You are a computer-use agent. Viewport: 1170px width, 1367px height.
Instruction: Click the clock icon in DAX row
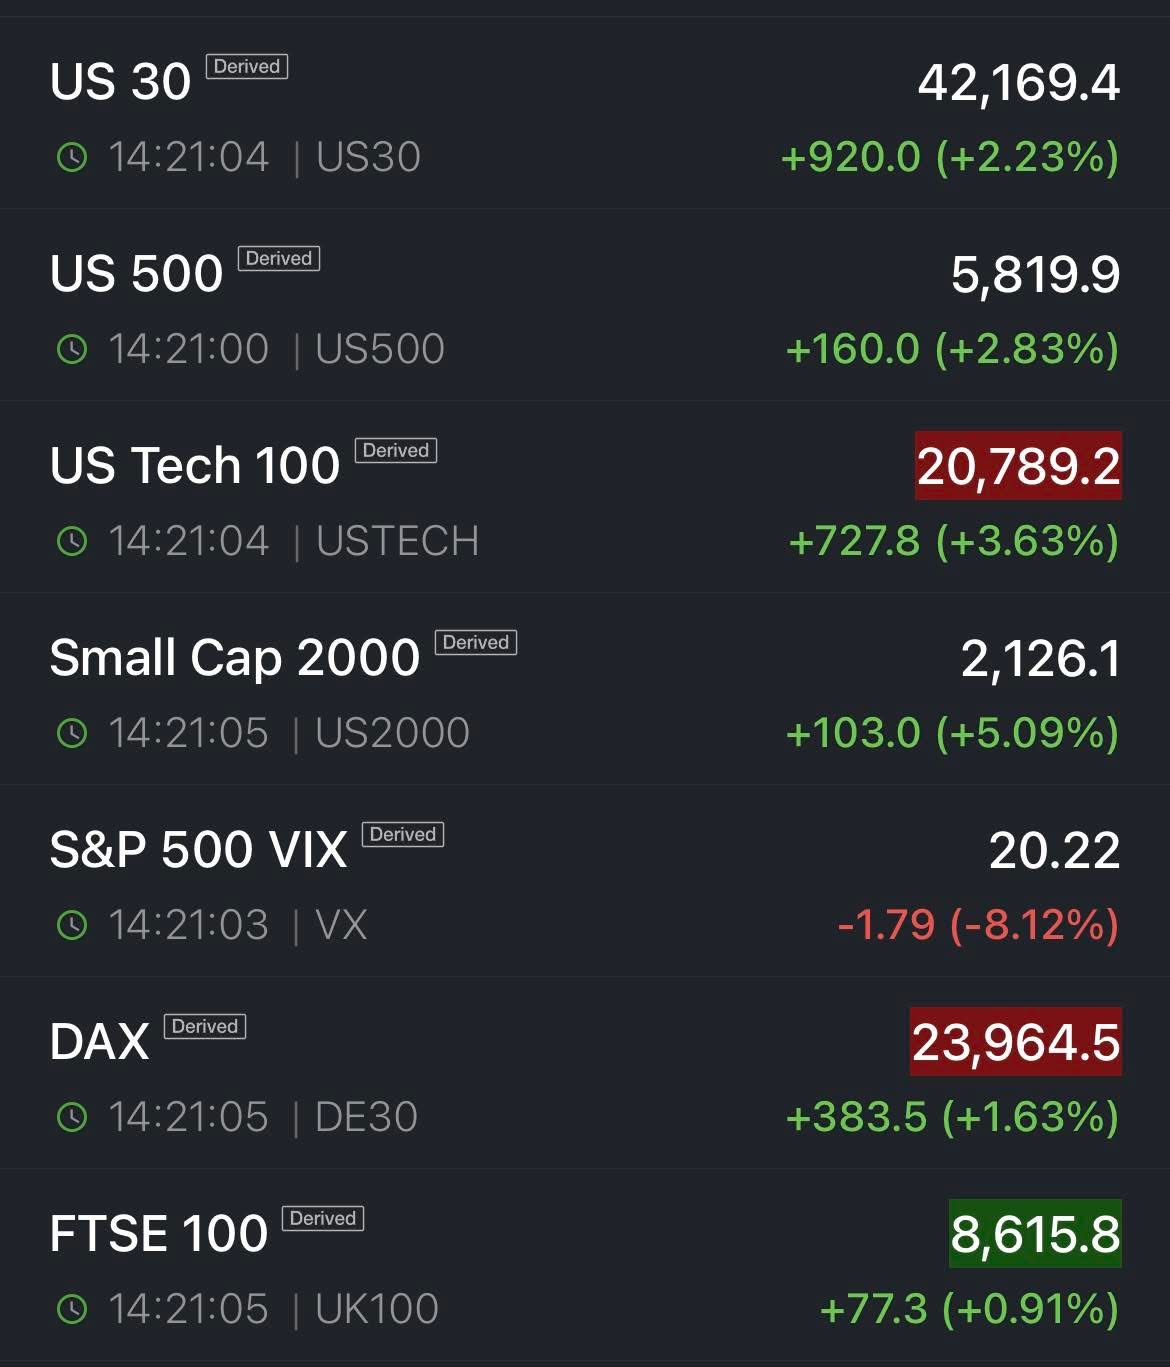(72, 1117)
